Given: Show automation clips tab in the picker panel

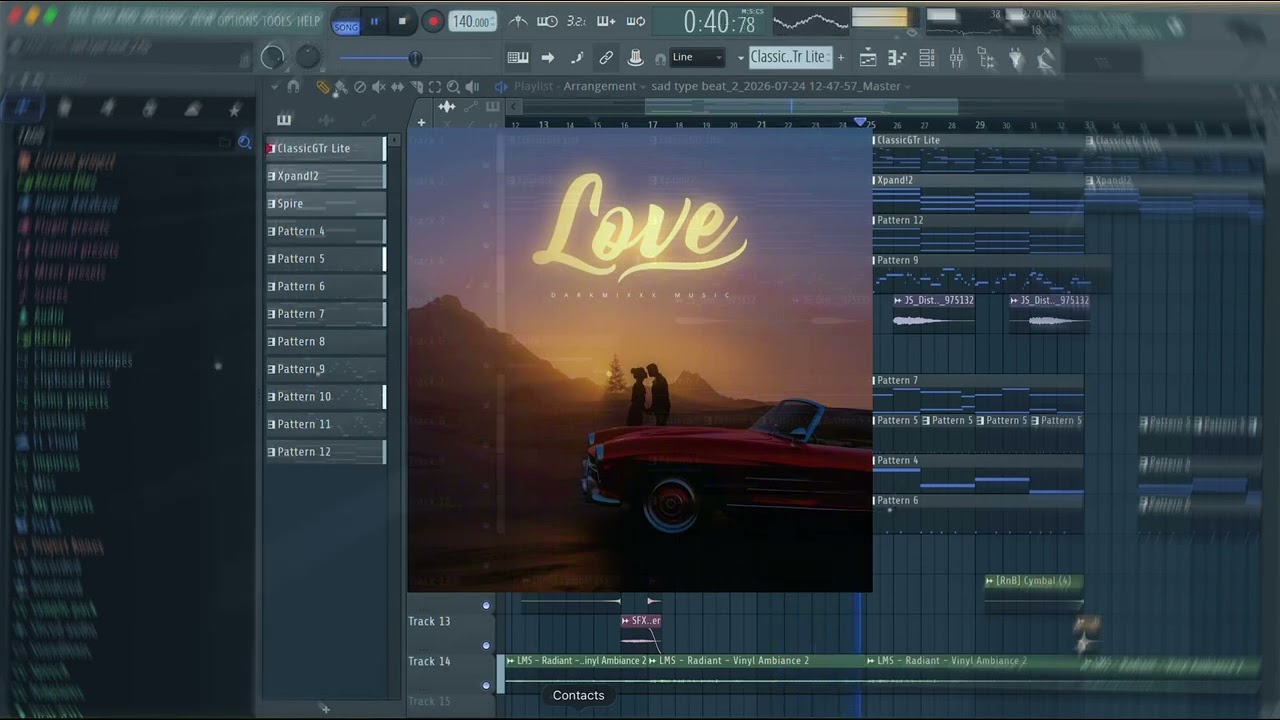Looking at the screenshot, I should tap(368, 120).
